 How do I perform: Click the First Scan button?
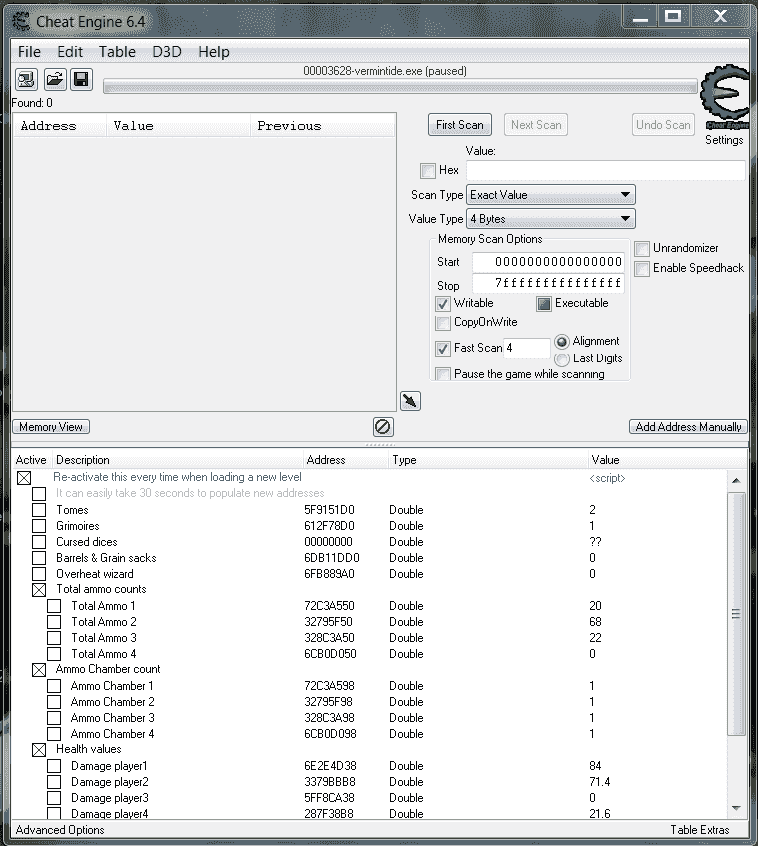point(460,125)
